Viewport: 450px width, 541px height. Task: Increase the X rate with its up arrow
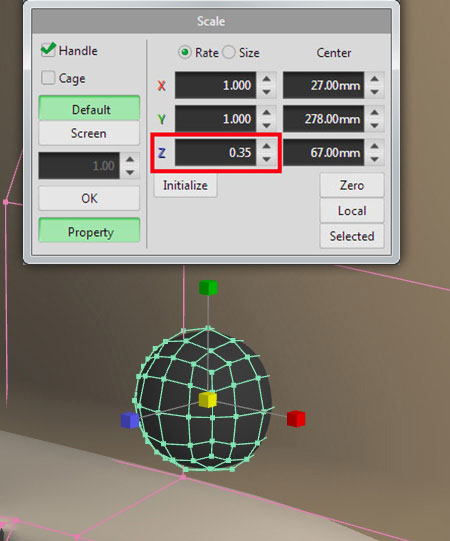point(266,79)
